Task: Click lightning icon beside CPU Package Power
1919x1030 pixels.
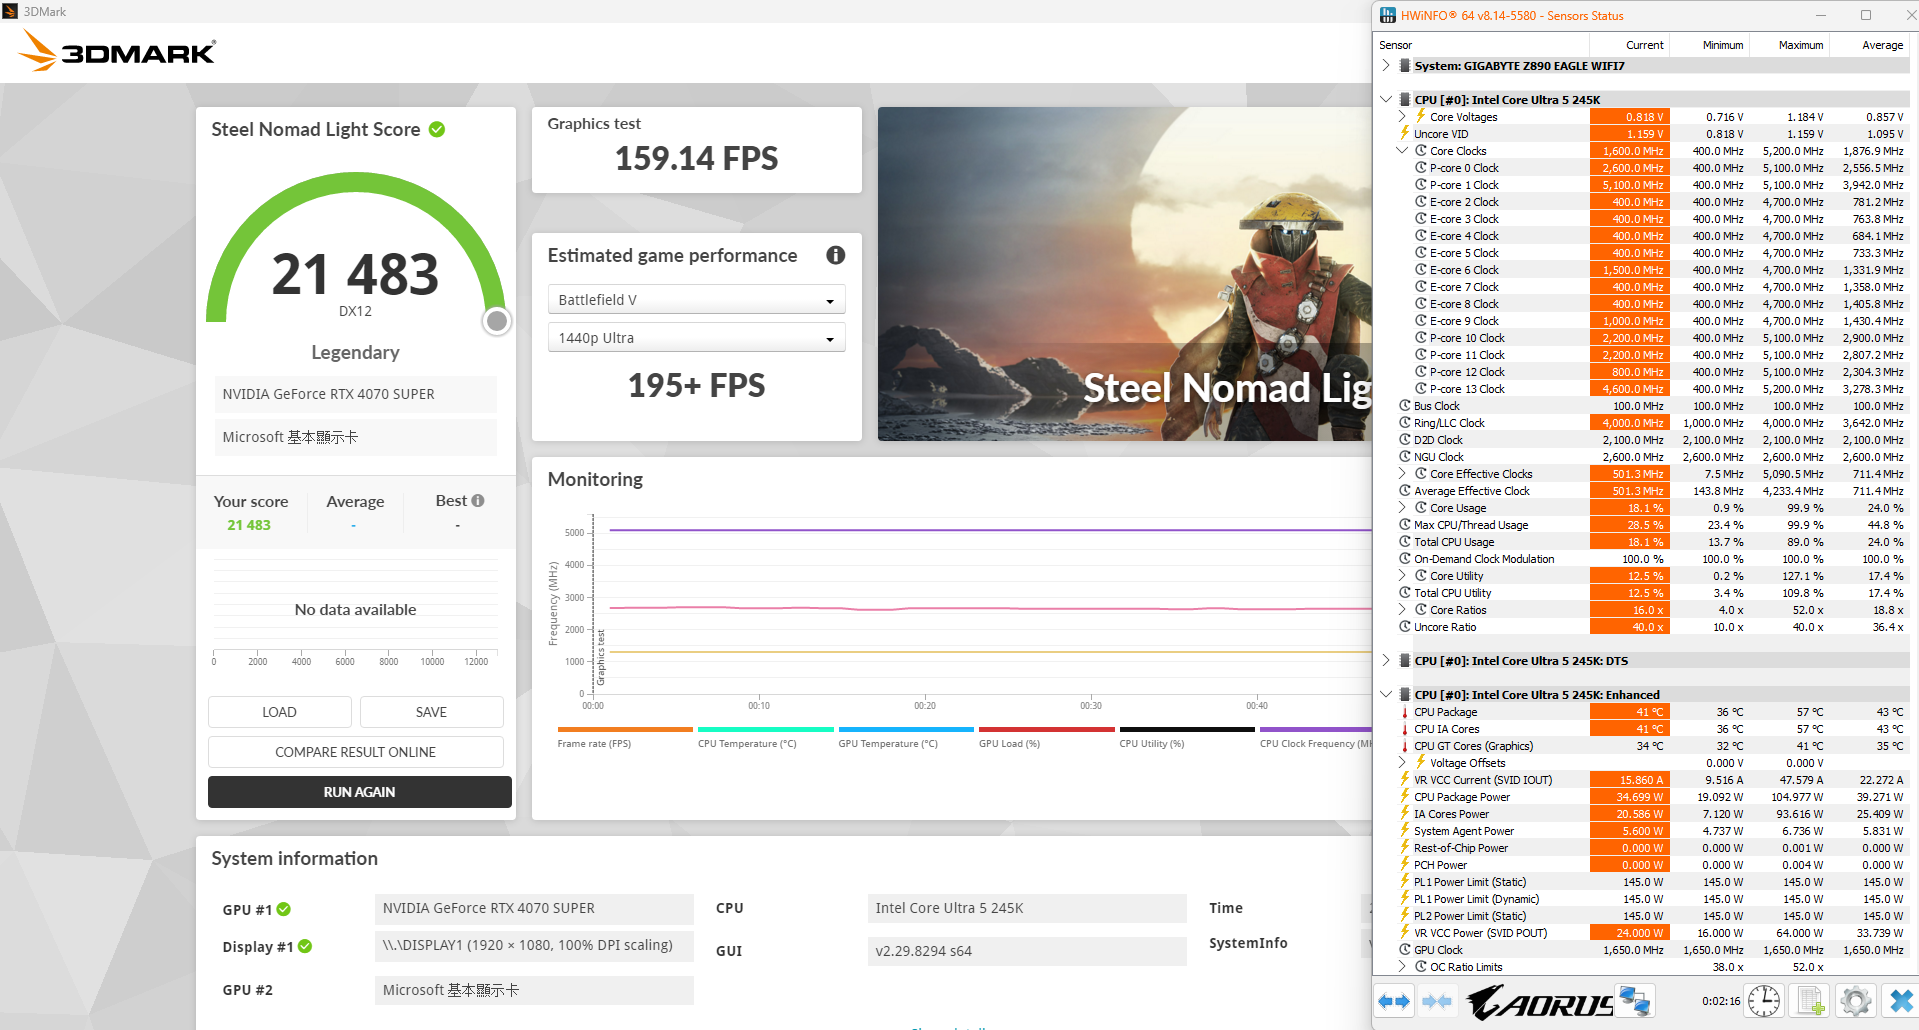Action: (x=1404, y=797)
